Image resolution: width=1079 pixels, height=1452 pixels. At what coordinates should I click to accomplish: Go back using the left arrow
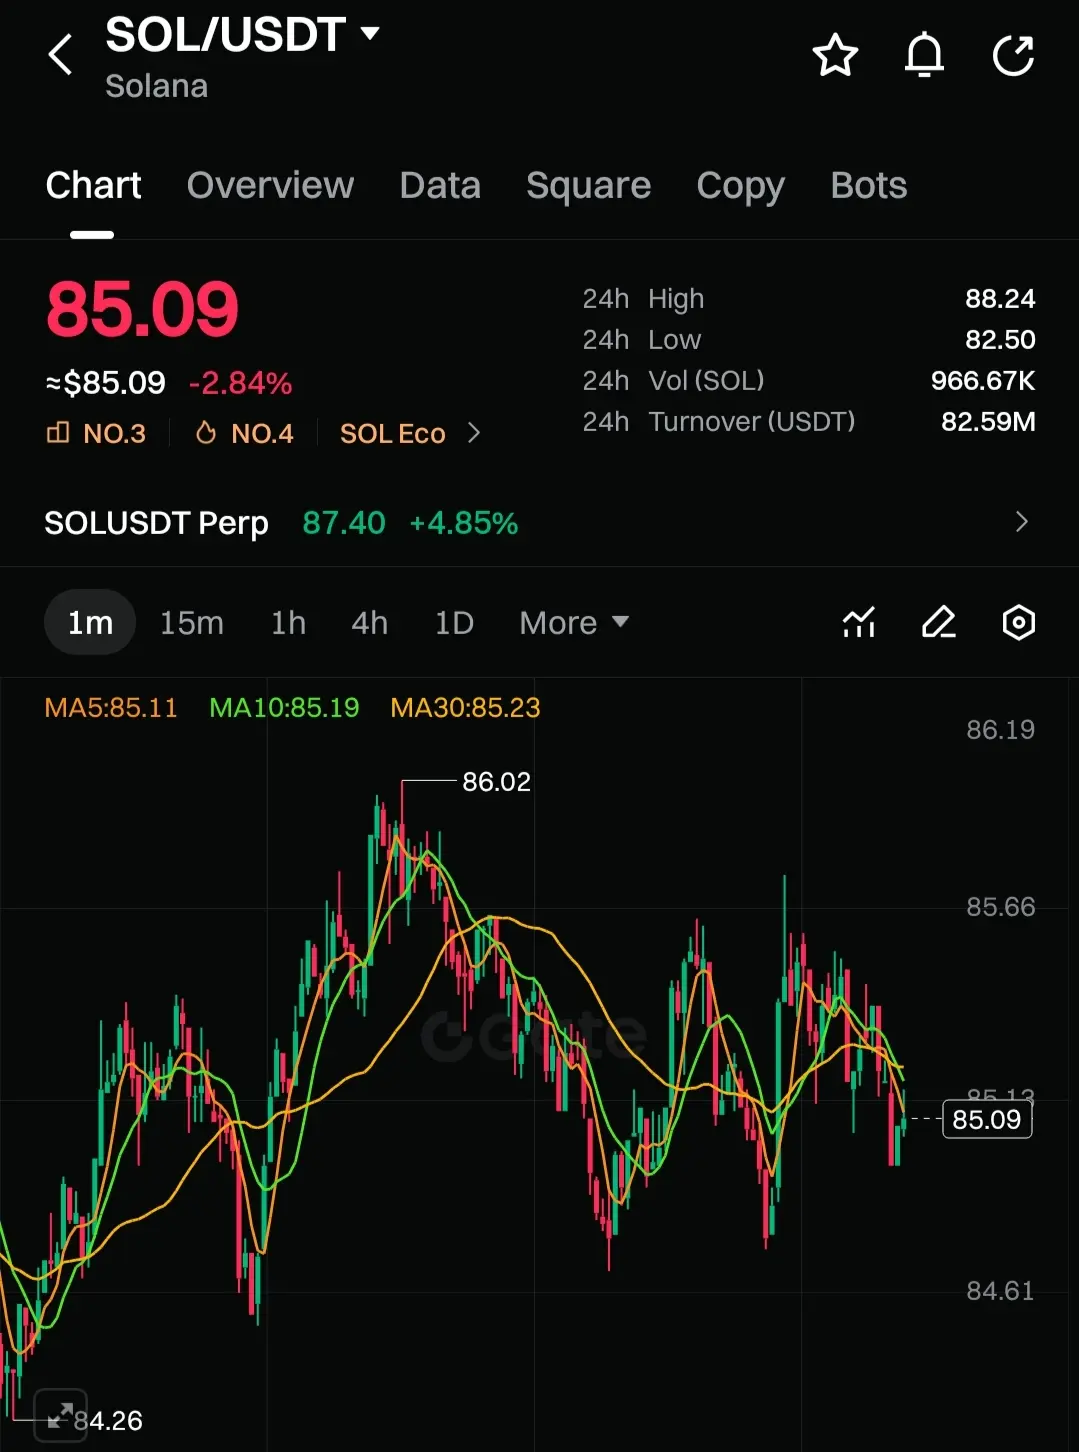click(61, 55)
